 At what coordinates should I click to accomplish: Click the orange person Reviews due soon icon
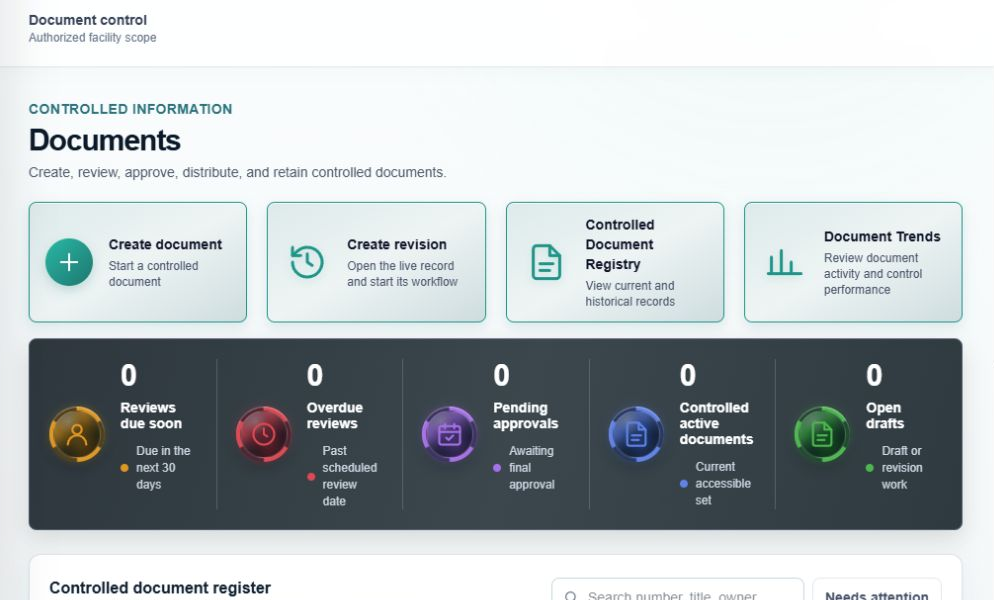[x=77, y=434]
